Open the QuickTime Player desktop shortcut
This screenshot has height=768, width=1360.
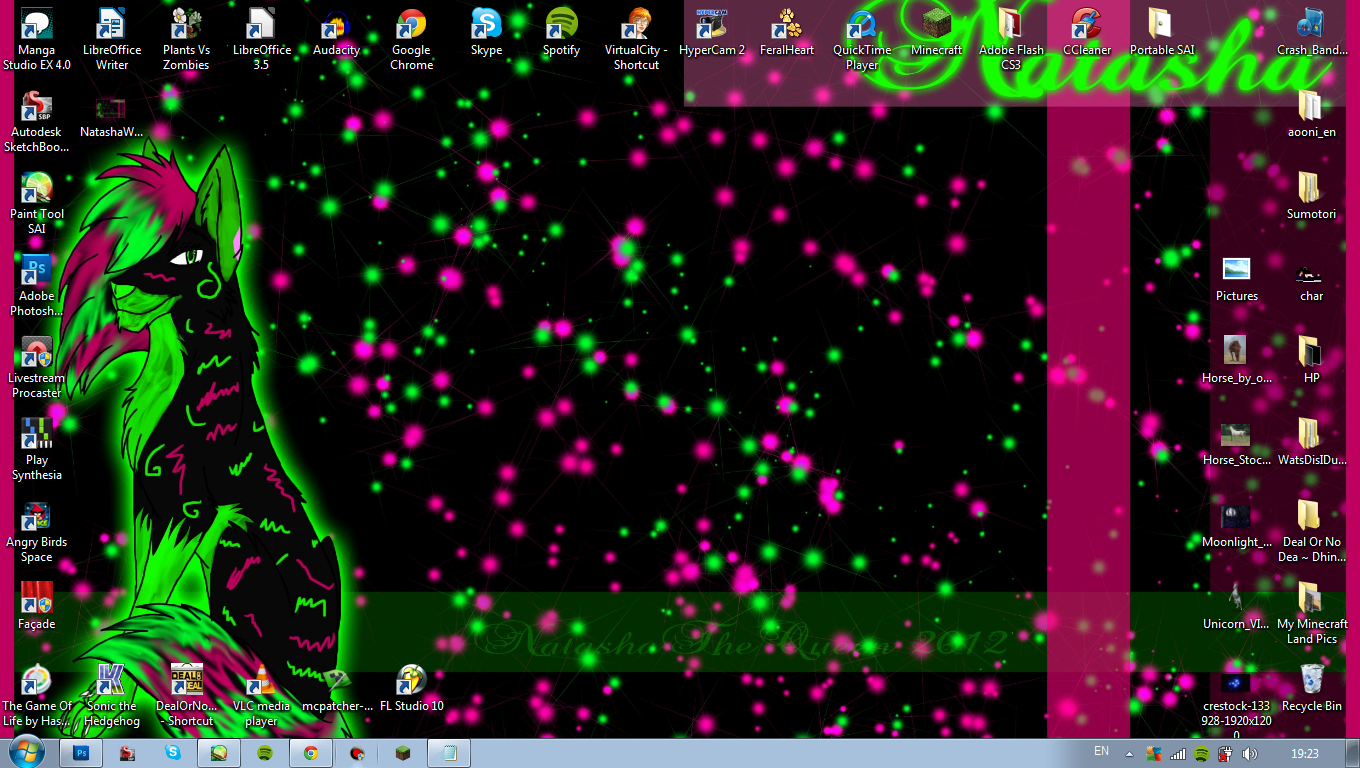coord(861,27)
